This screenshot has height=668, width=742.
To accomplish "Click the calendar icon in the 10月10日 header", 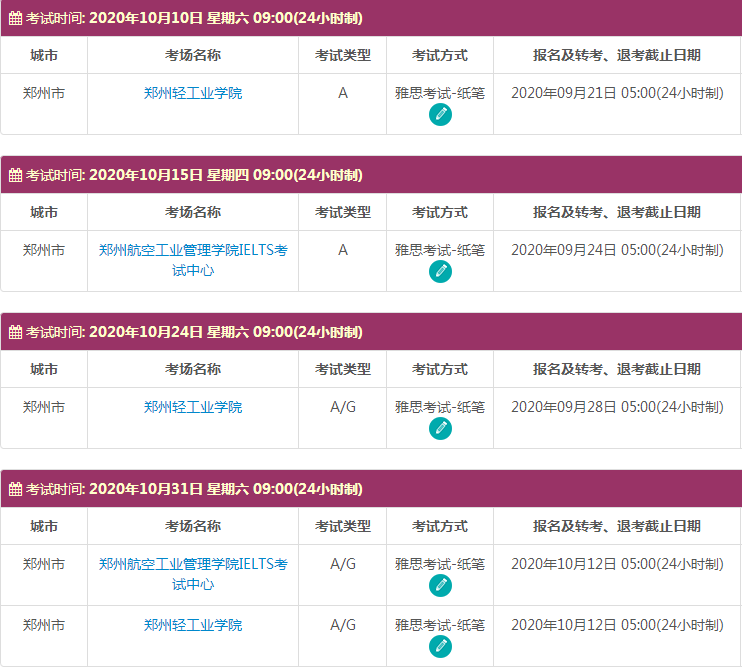I will (x=15, y=18).
